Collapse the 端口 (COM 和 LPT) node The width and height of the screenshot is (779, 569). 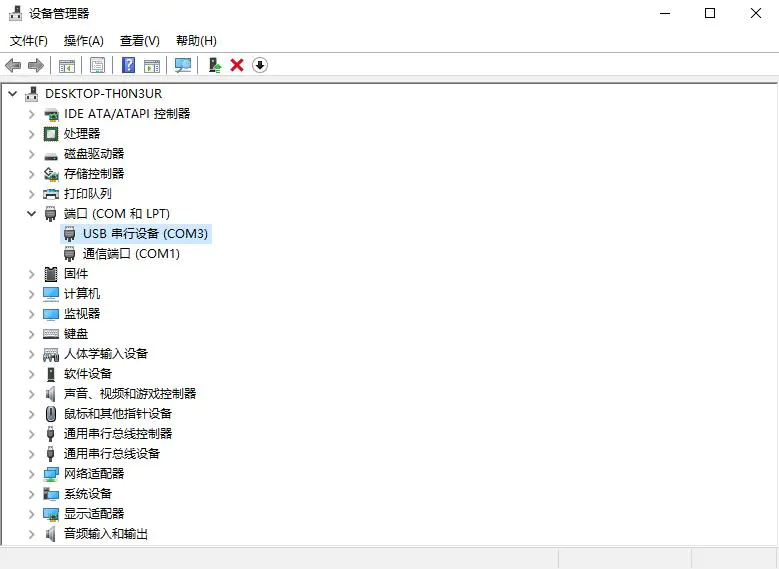tap(31, 214)
